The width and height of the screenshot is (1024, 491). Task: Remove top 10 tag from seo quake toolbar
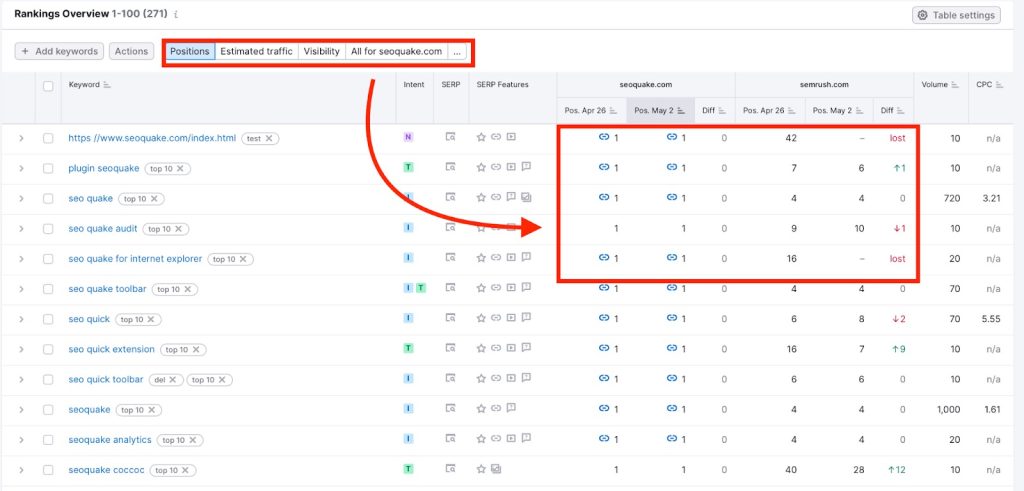coord(187,289)
